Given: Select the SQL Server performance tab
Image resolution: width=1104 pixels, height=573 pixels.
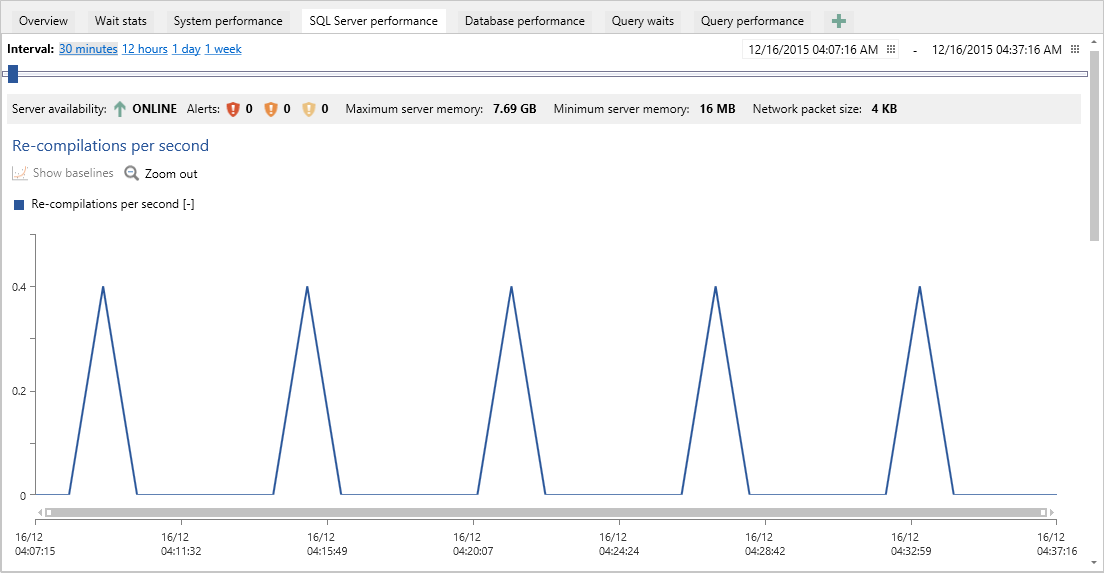Looking at the screenshot, I should click(x=373, y=21).
